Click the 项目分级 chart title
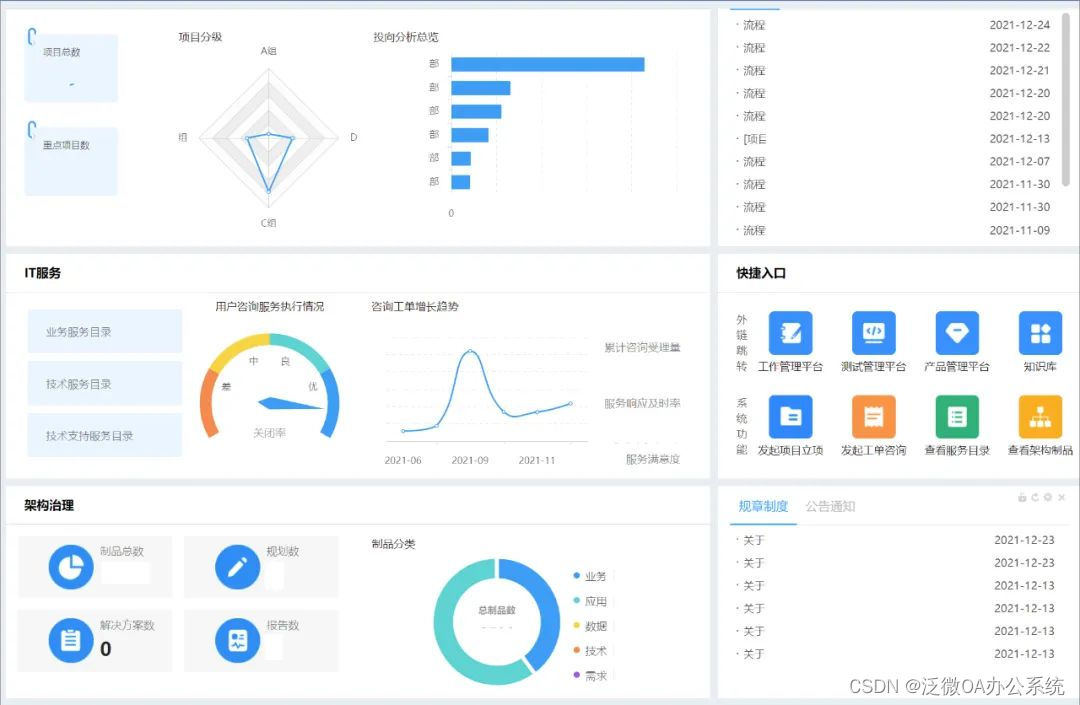1080x705 pixels. pos(200,37)
